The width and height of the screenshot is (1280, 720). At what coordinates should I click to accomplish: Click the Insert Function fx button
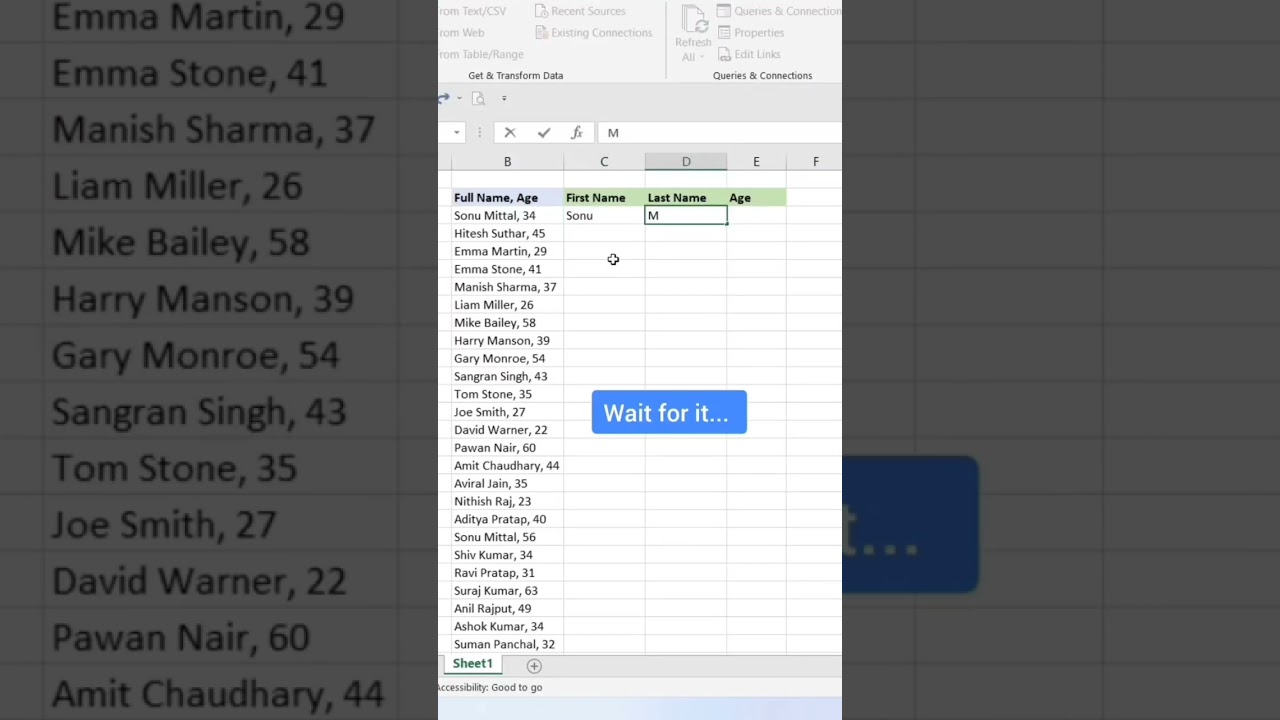click(577, 133)
